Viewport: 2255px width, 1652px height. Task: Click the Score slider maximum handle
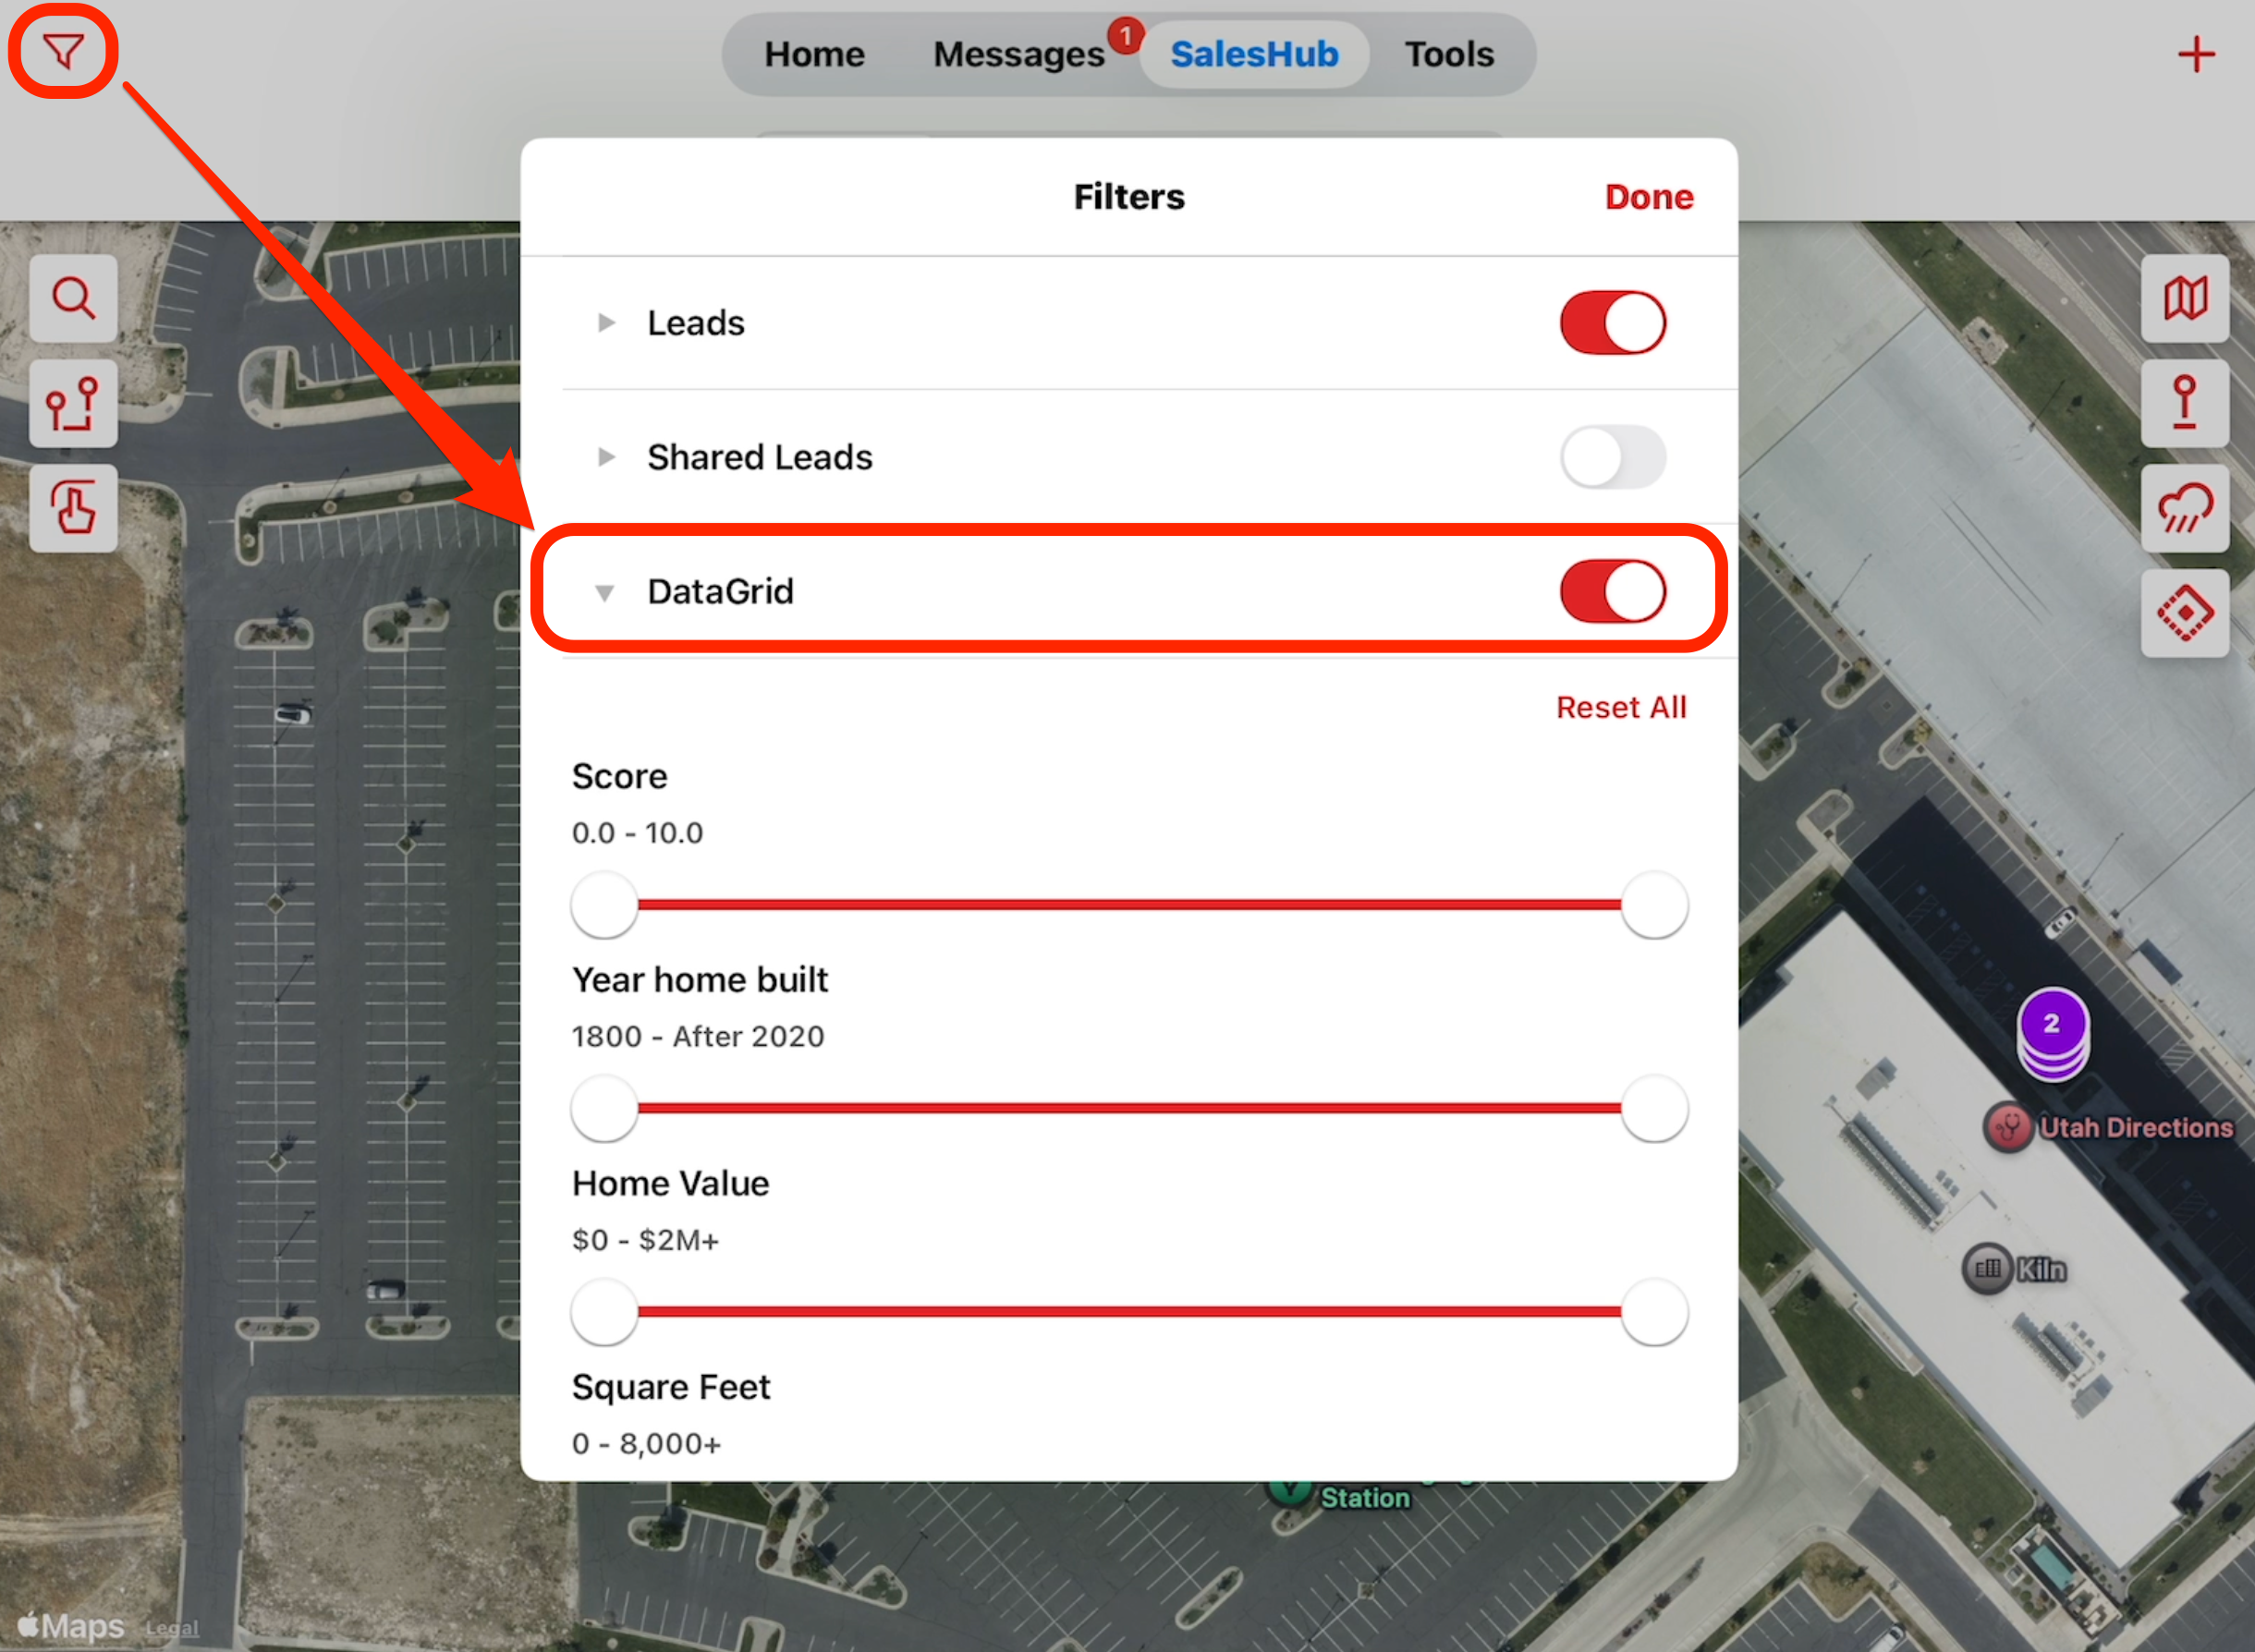[x=1654, y=904]
